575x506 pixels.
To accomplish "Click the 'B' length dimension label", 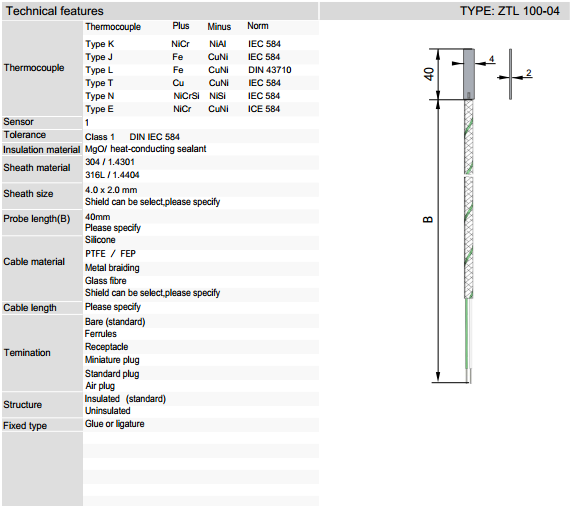I will [x=428, y=220].
